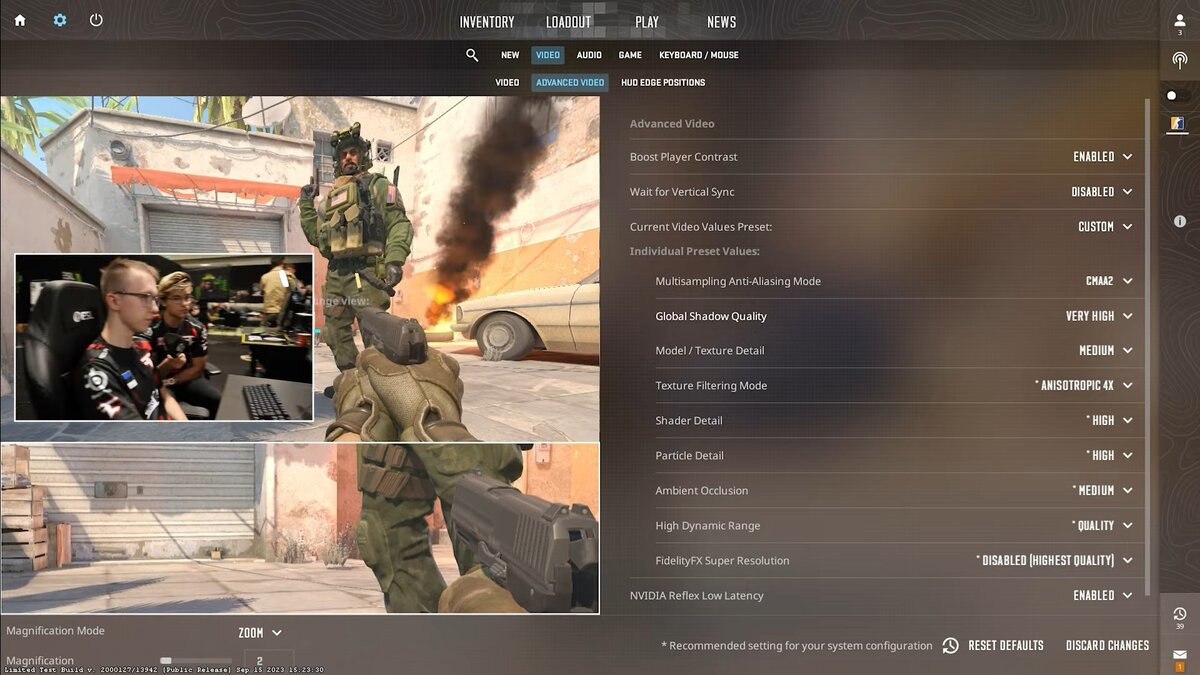Click the magnified lower preview image

tap(300, 528)
